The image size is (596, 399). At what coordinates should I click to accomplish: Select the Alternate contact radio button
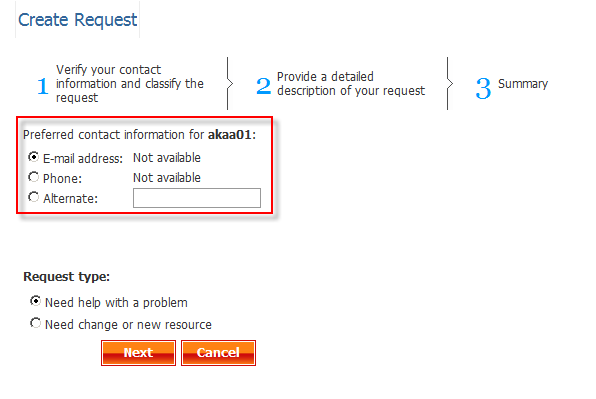(34, 197)
